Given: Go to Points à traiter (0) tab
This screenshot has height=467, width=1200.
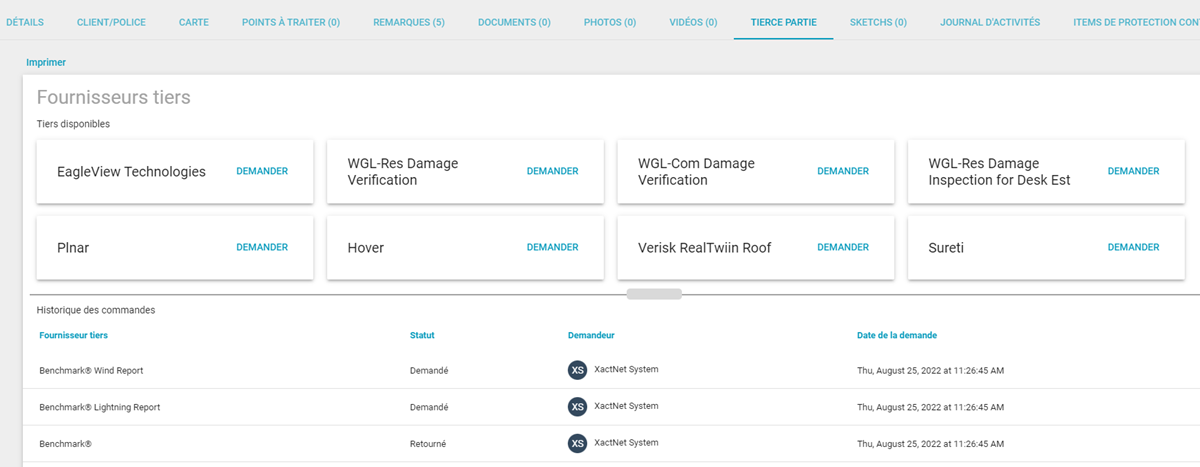Looking at the screenshot, I should tap(291, 21).
